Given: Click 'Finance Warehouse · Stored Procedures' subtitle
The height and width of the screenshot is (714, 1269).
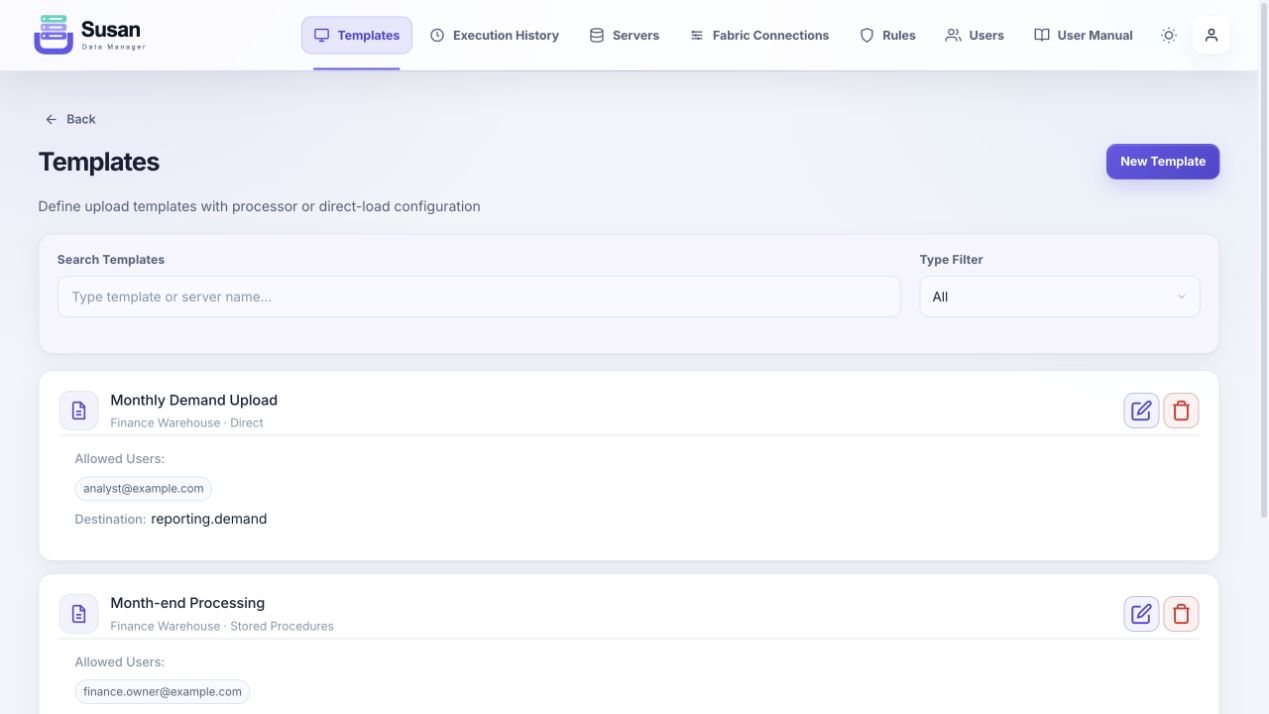Looking at the screenshot, I should click(222, 626).
